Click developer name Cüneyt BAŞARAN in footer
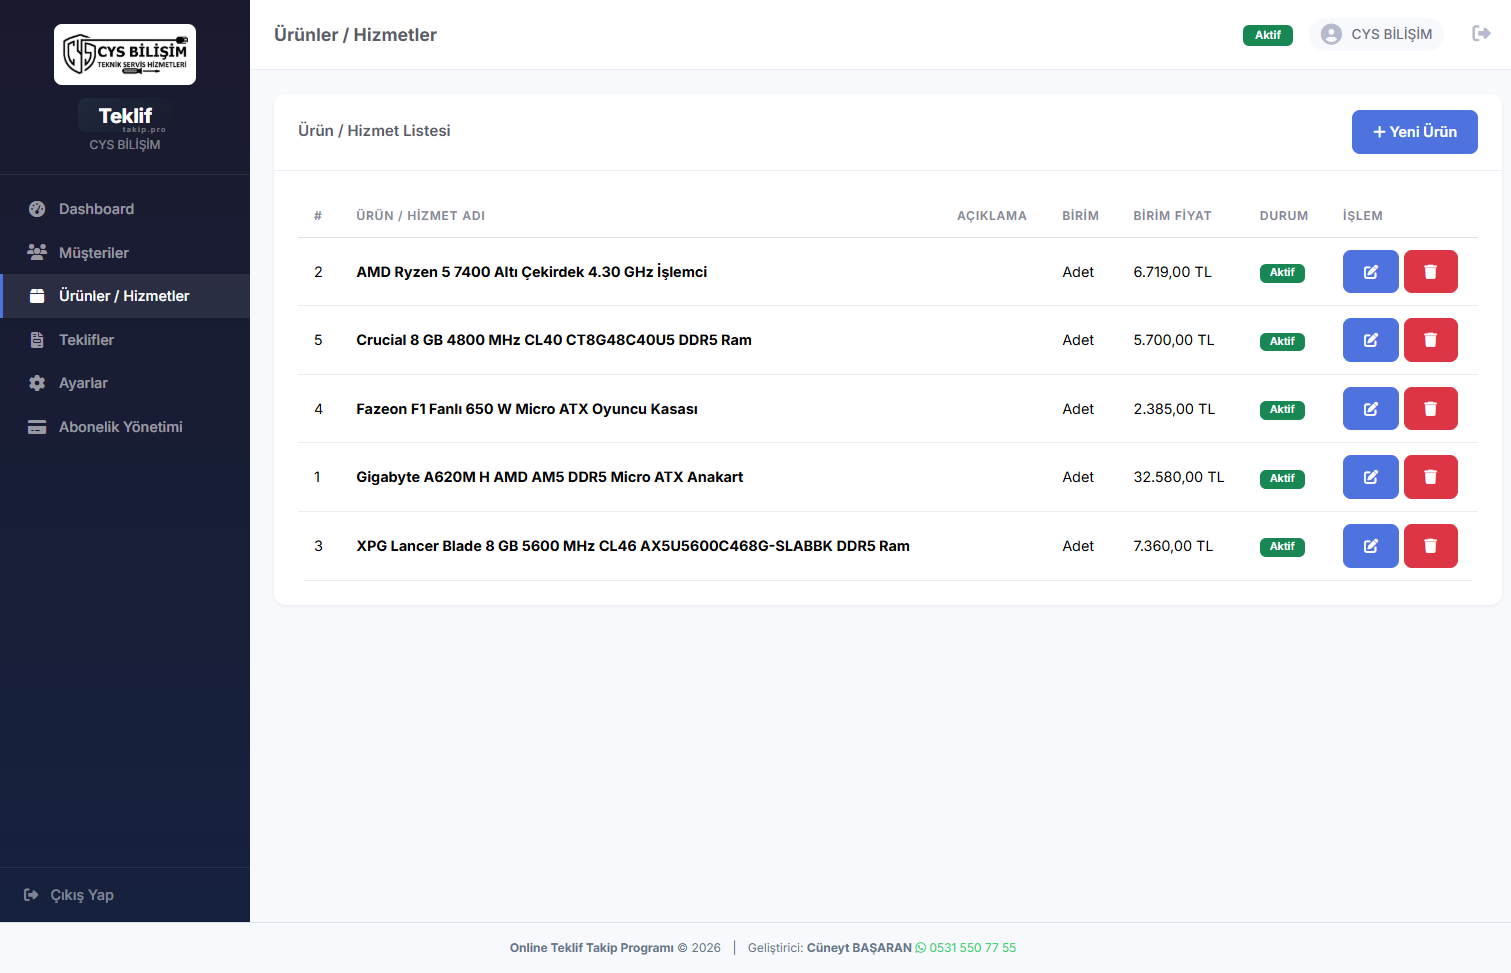Image resolution: width=1511 pixels, height=973 pixels. (859, 948)
